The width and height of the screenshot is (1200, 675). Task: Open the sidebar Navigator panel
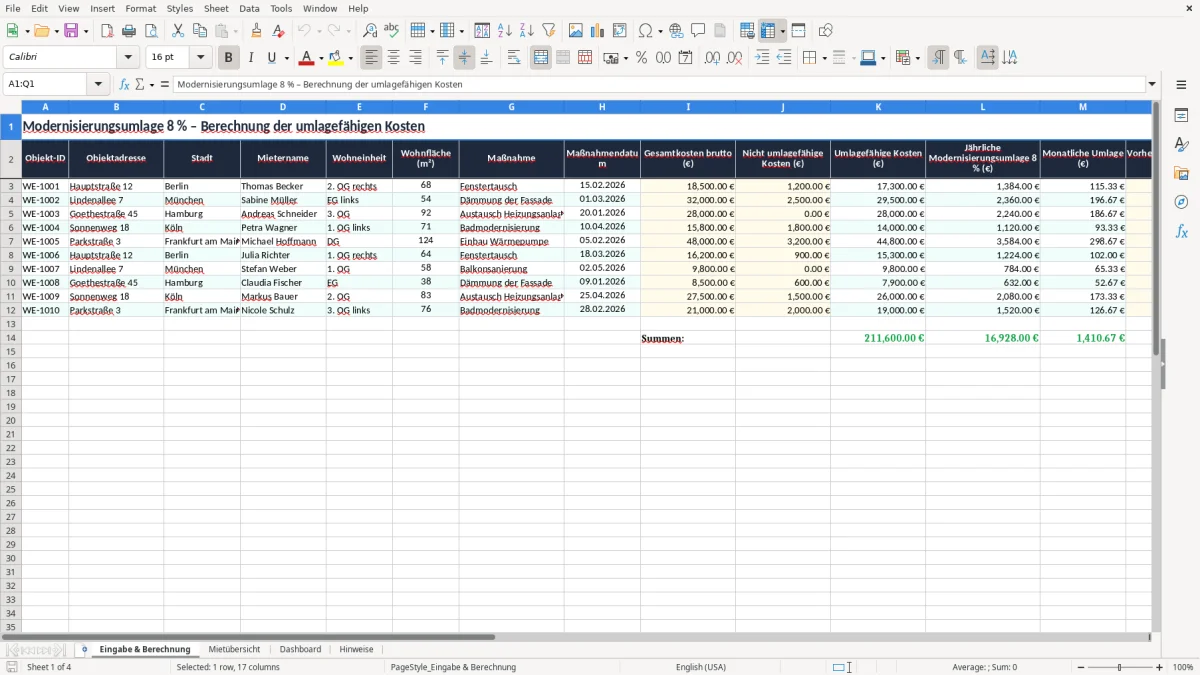click(1181, 203)
